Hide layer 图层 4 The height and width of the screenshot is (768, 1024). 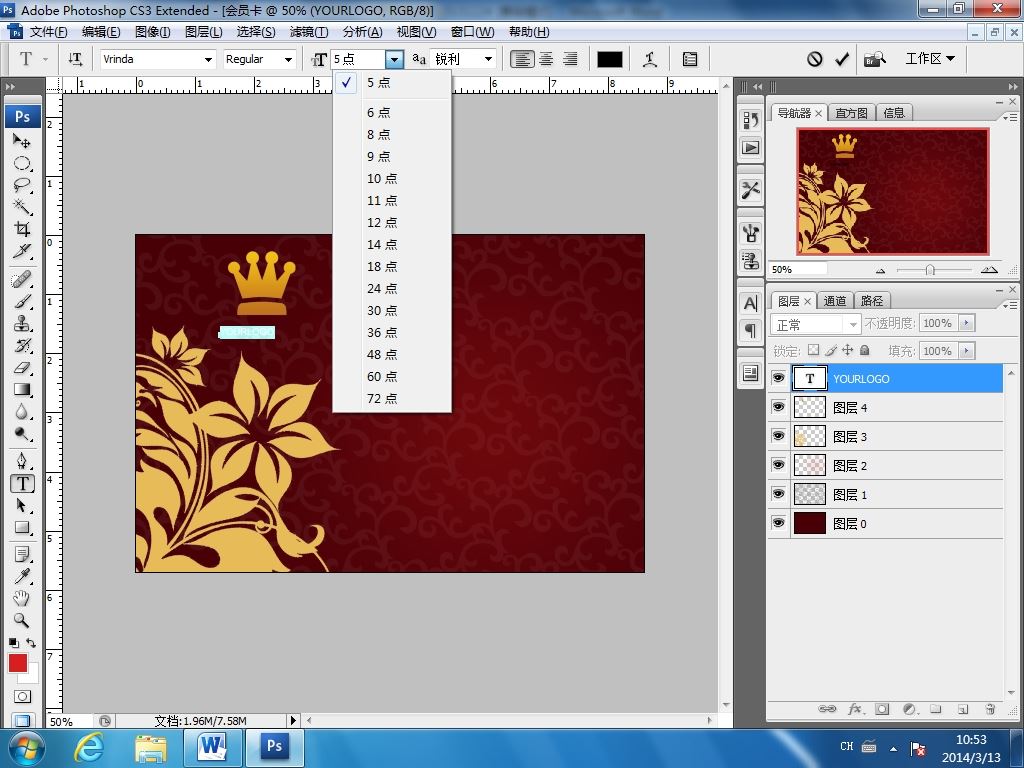(778, 407)
